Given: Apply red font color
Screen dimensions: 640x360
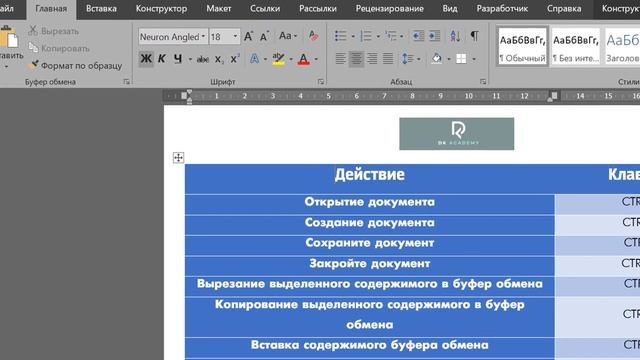Looking at the screenshot, I should pyautogui.click(x=303, y=59).
